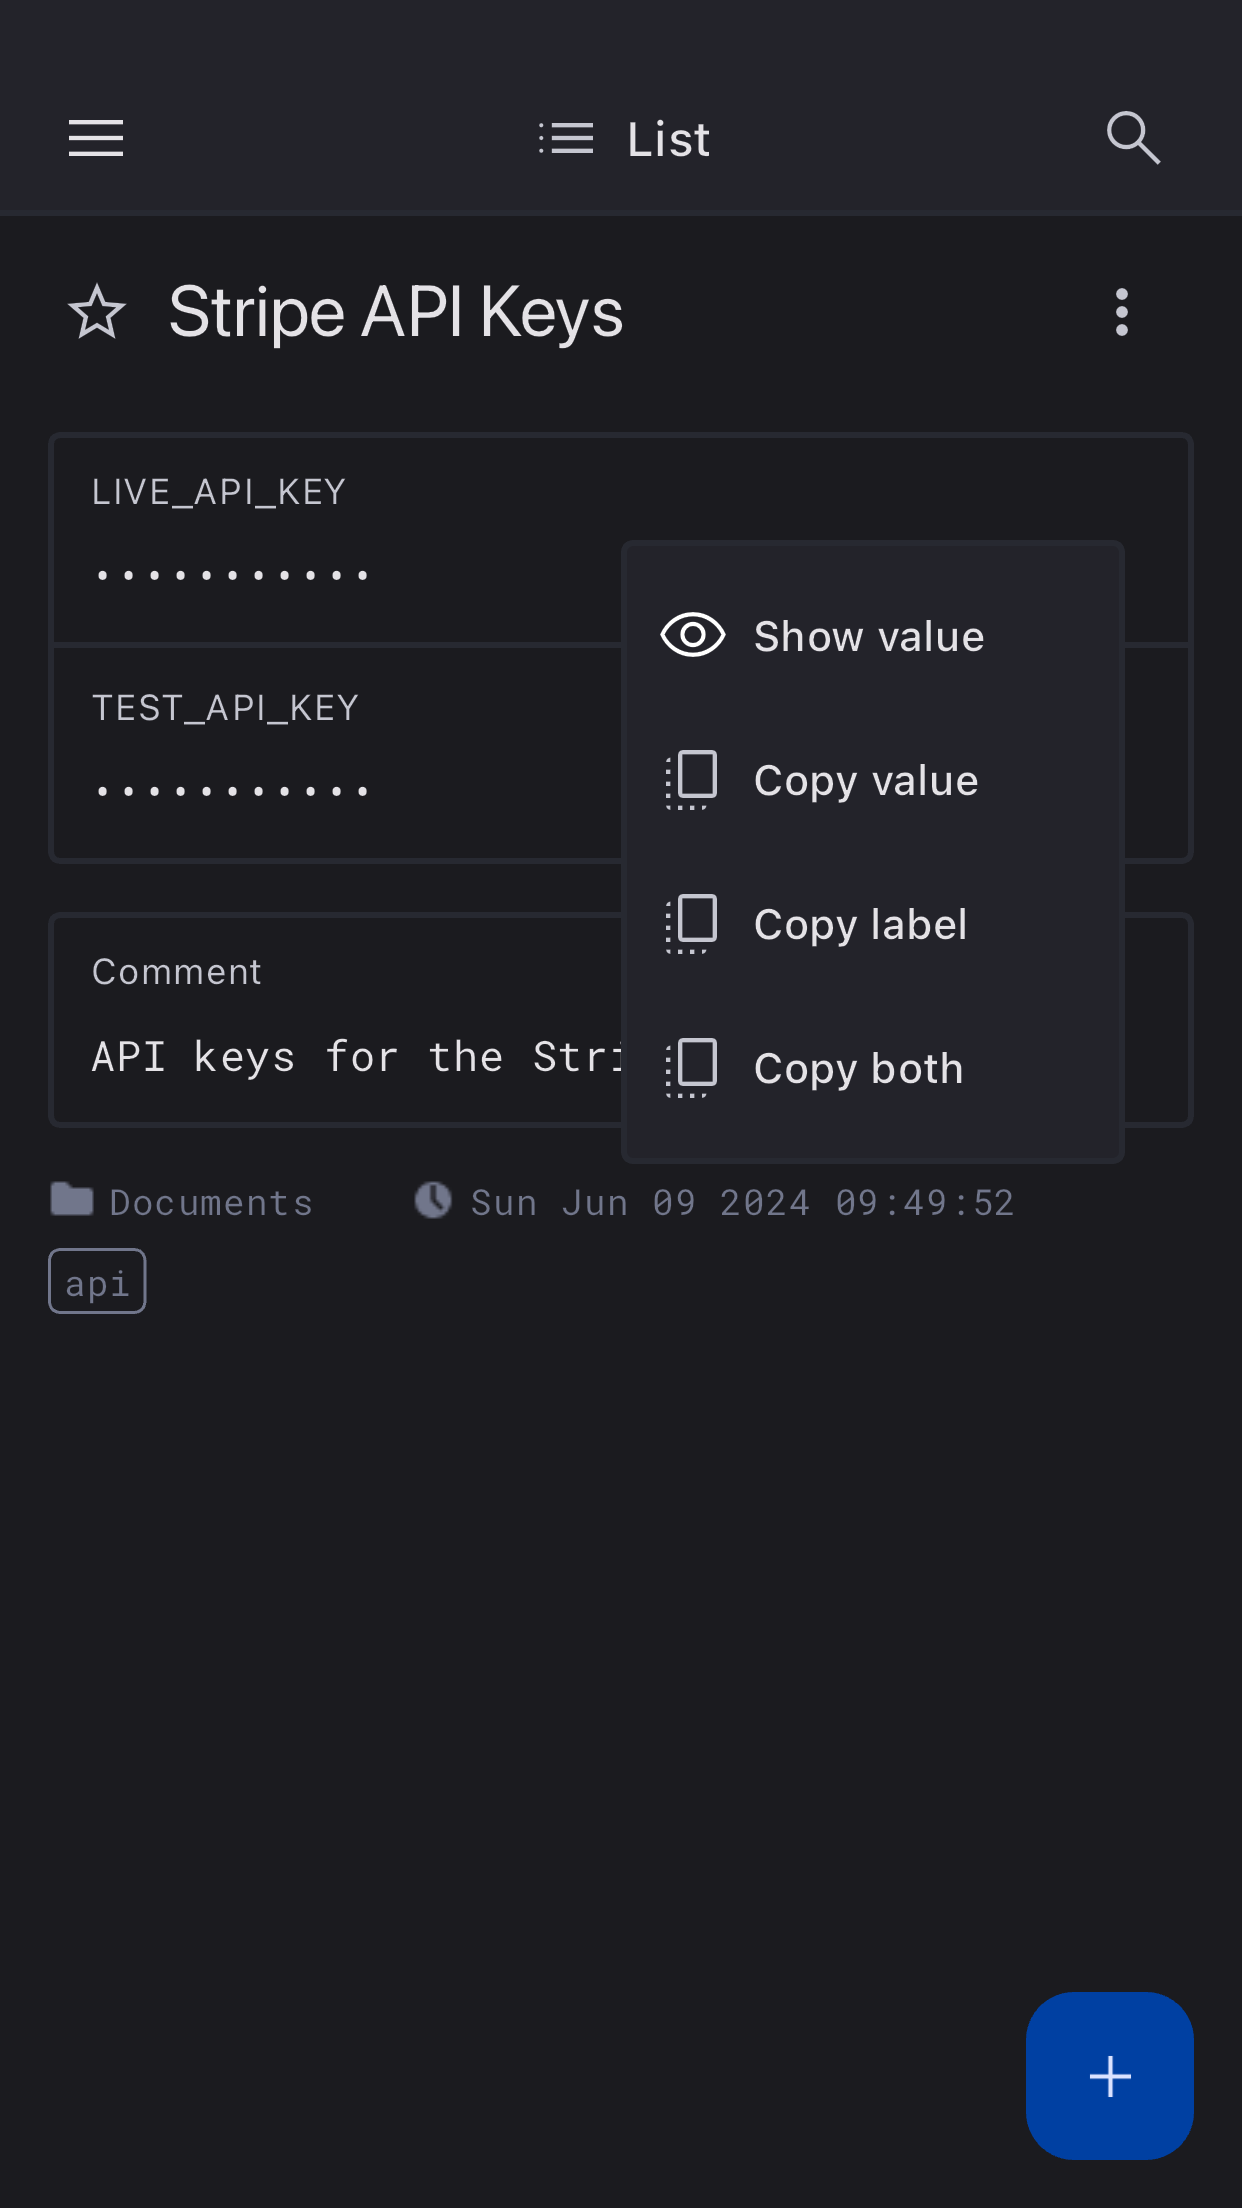The width and height of the screenshot is (1242, 2208).
Task: Open the Documents folder link
Action: [x=211, y=1203]
